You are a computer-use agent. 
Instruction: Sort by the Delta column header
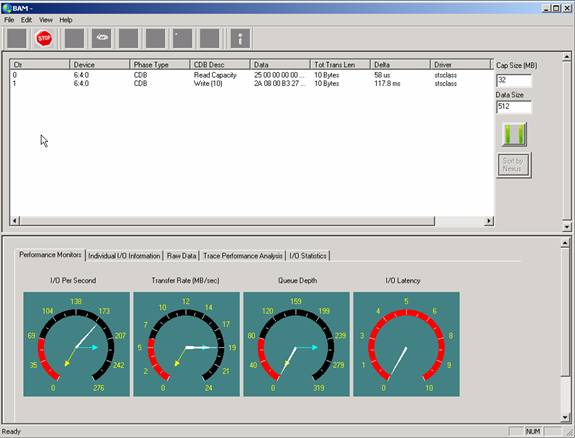(x=400, y=65)
